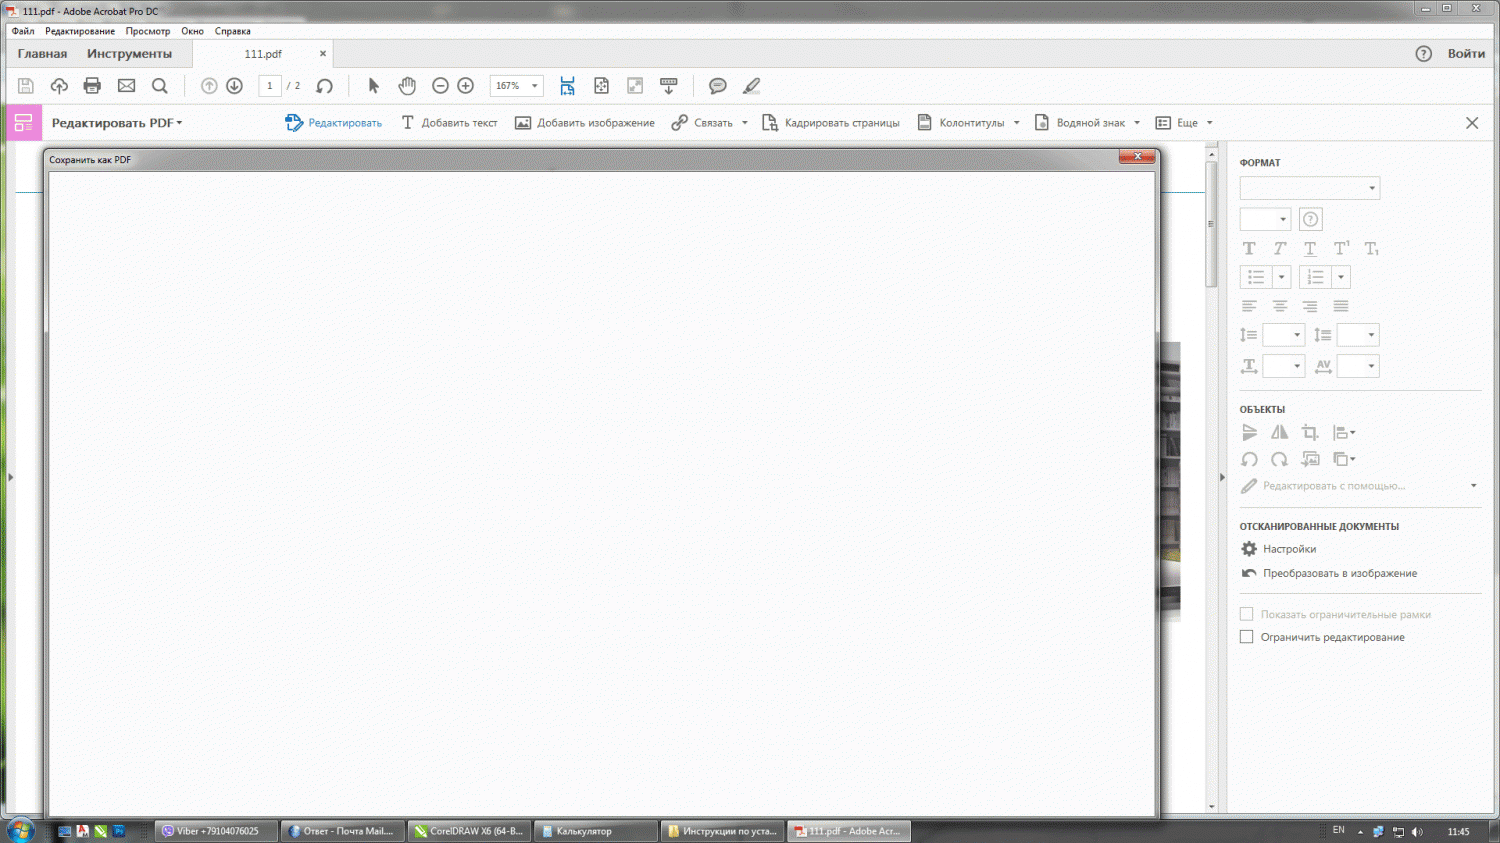Click the zoom in plus icon
Screen dimensions: 1500x843
(465, 86)
